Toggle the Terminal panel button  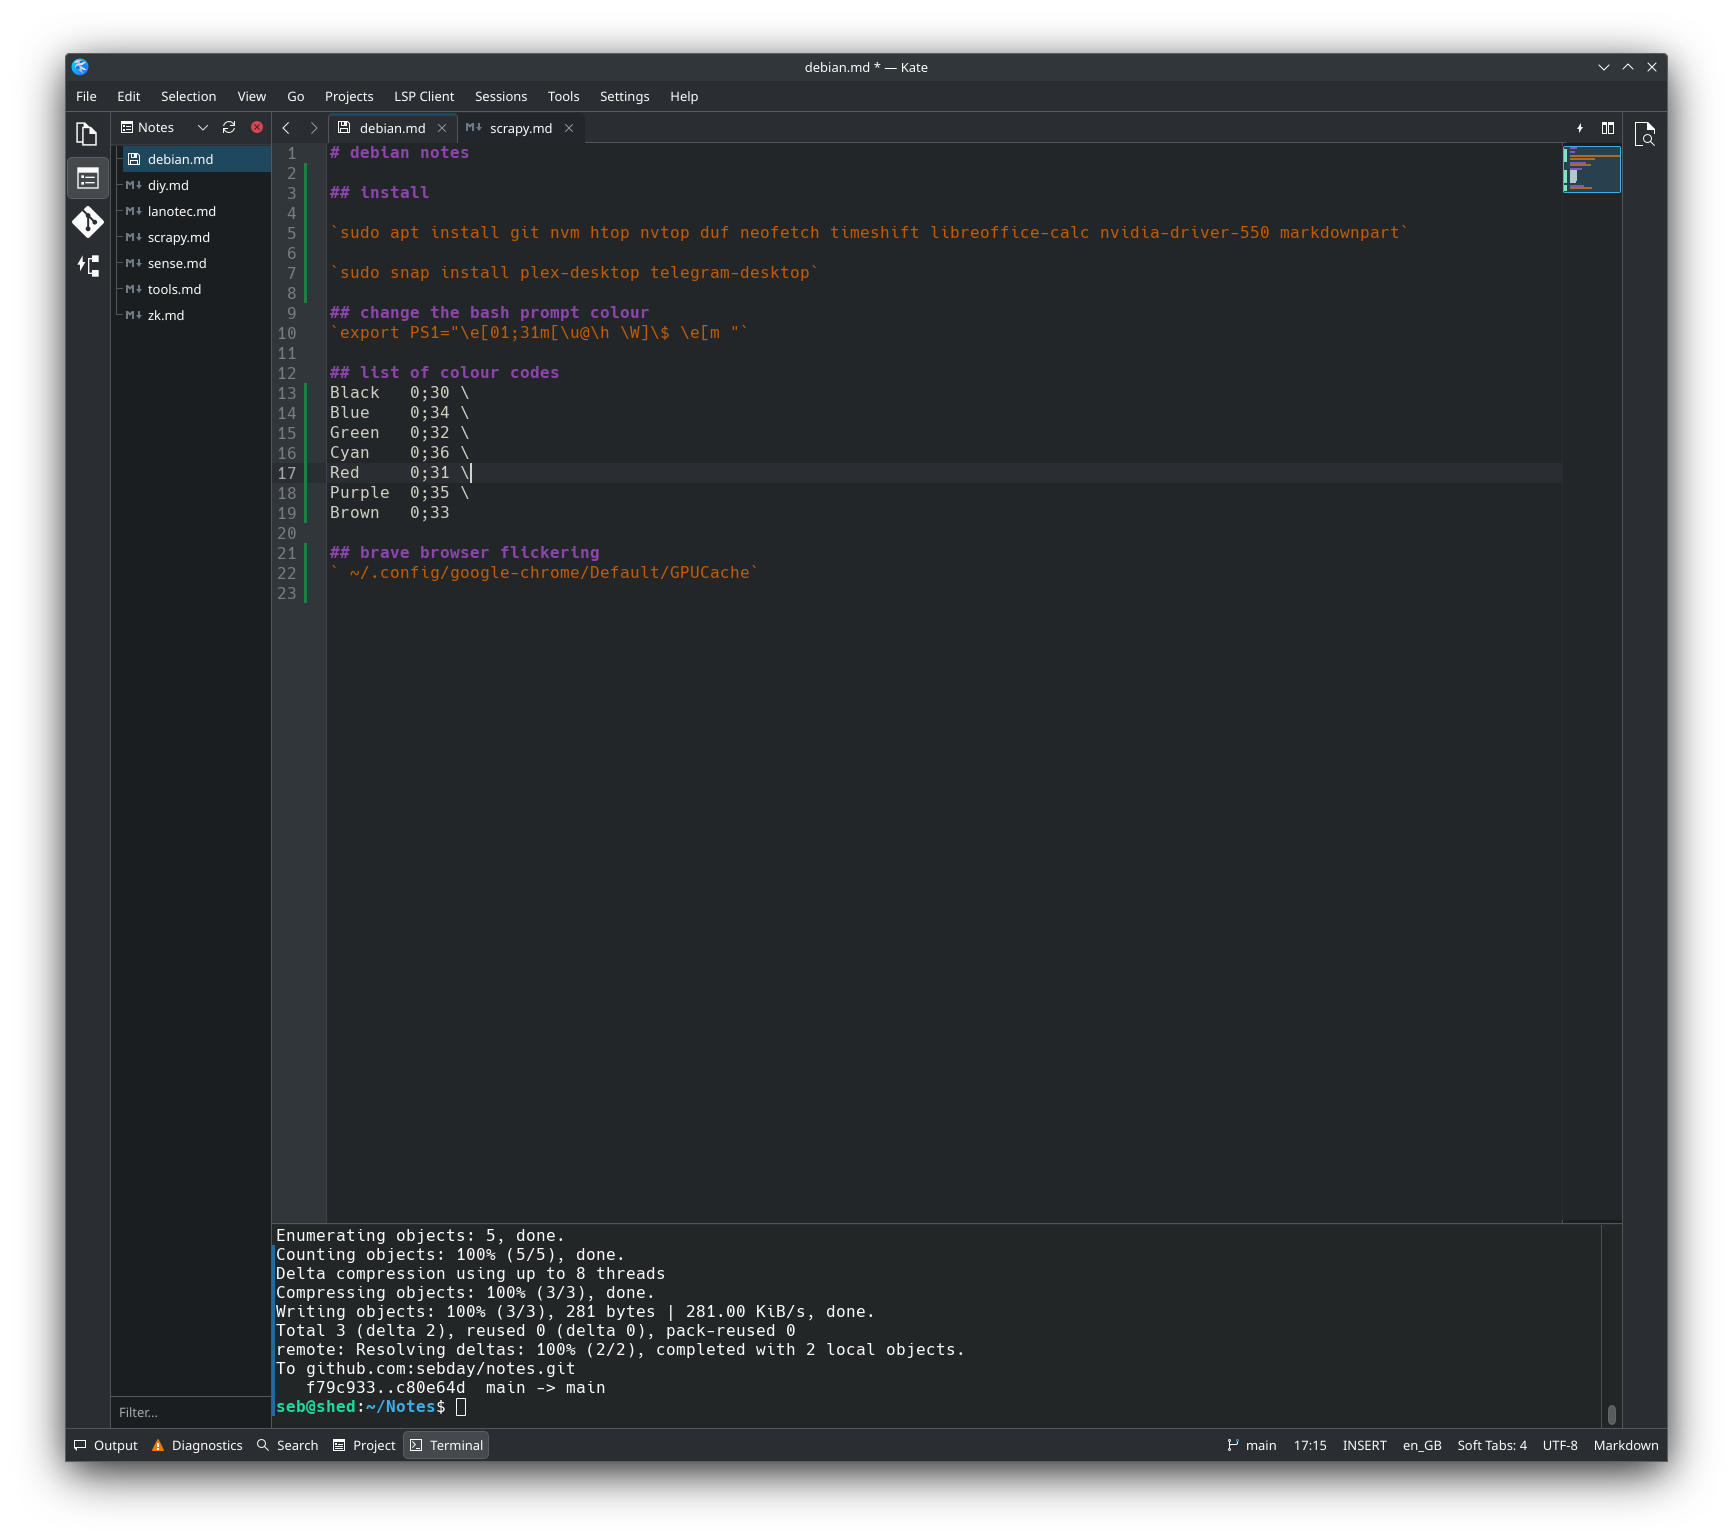click(x=446, y=1445)
